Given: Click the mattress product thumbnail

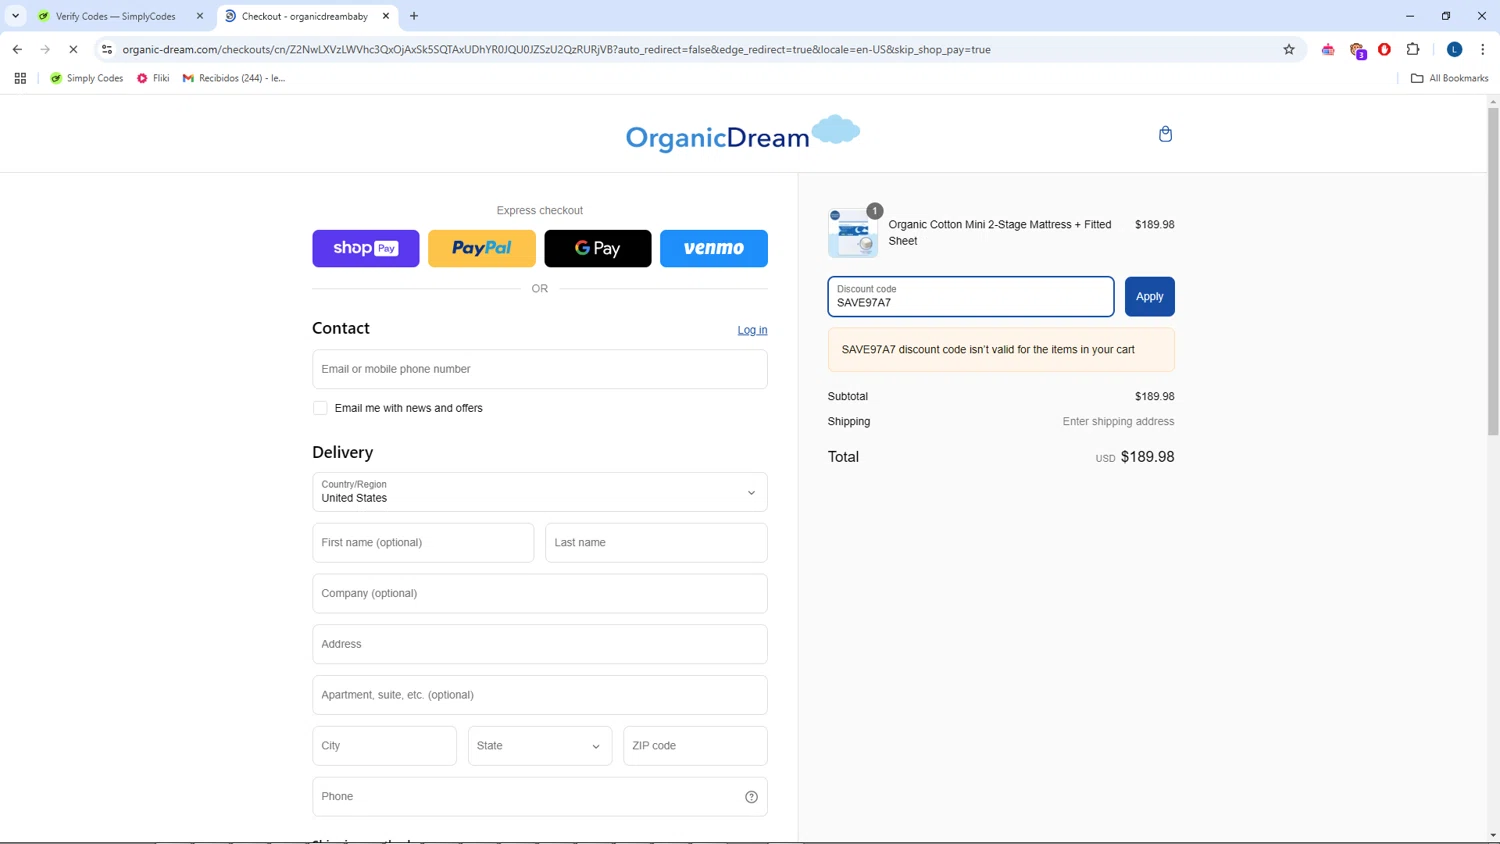Looking at the screenshot, I should coord(852,233).
